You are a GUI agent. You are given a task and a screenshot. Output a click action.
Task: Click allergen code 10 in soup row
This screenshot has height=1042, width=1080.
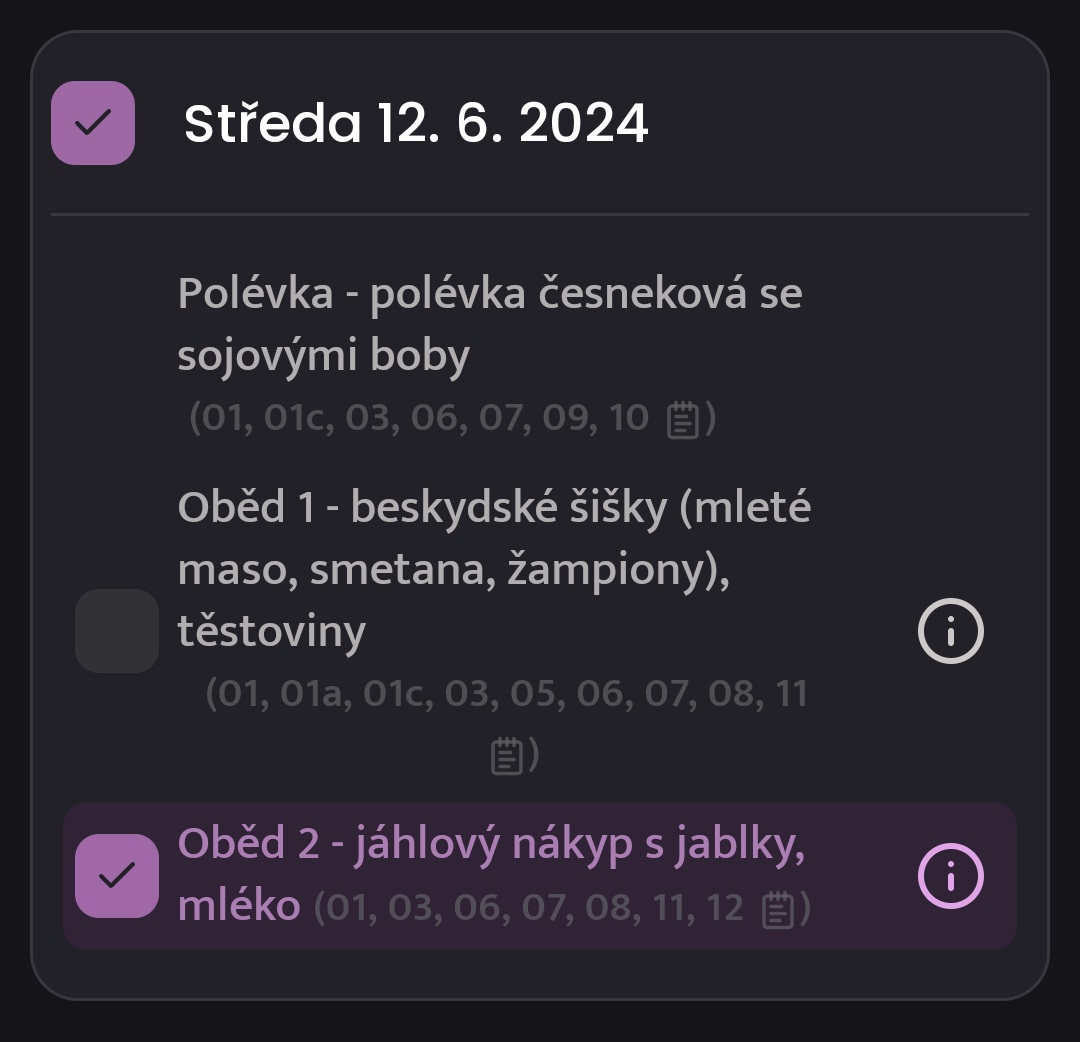point(629,417)
